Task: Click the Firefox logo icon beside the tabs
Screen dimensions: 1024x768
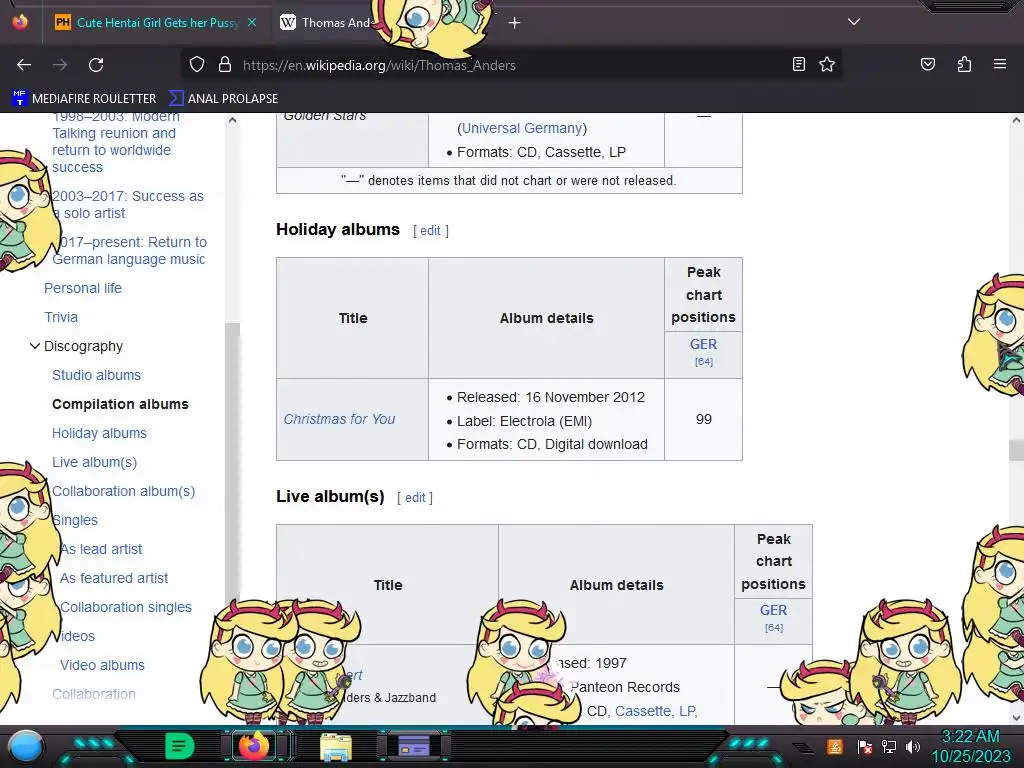Action: click(x=20, y=22)
